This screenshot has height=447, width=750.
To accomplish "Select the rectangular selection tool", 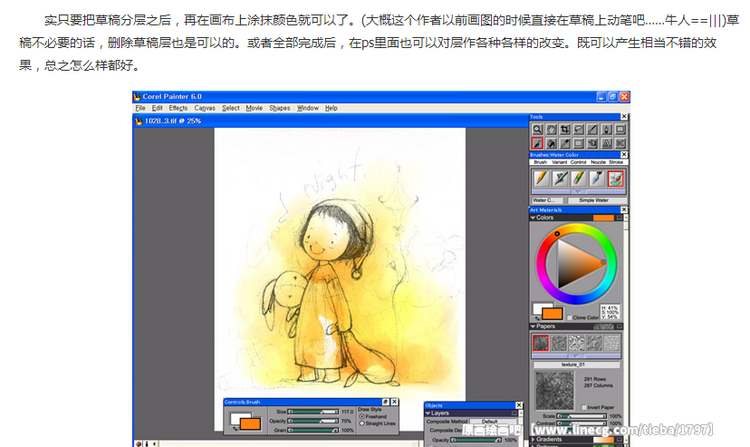I will pyautogui.click(x=620, y=130).
